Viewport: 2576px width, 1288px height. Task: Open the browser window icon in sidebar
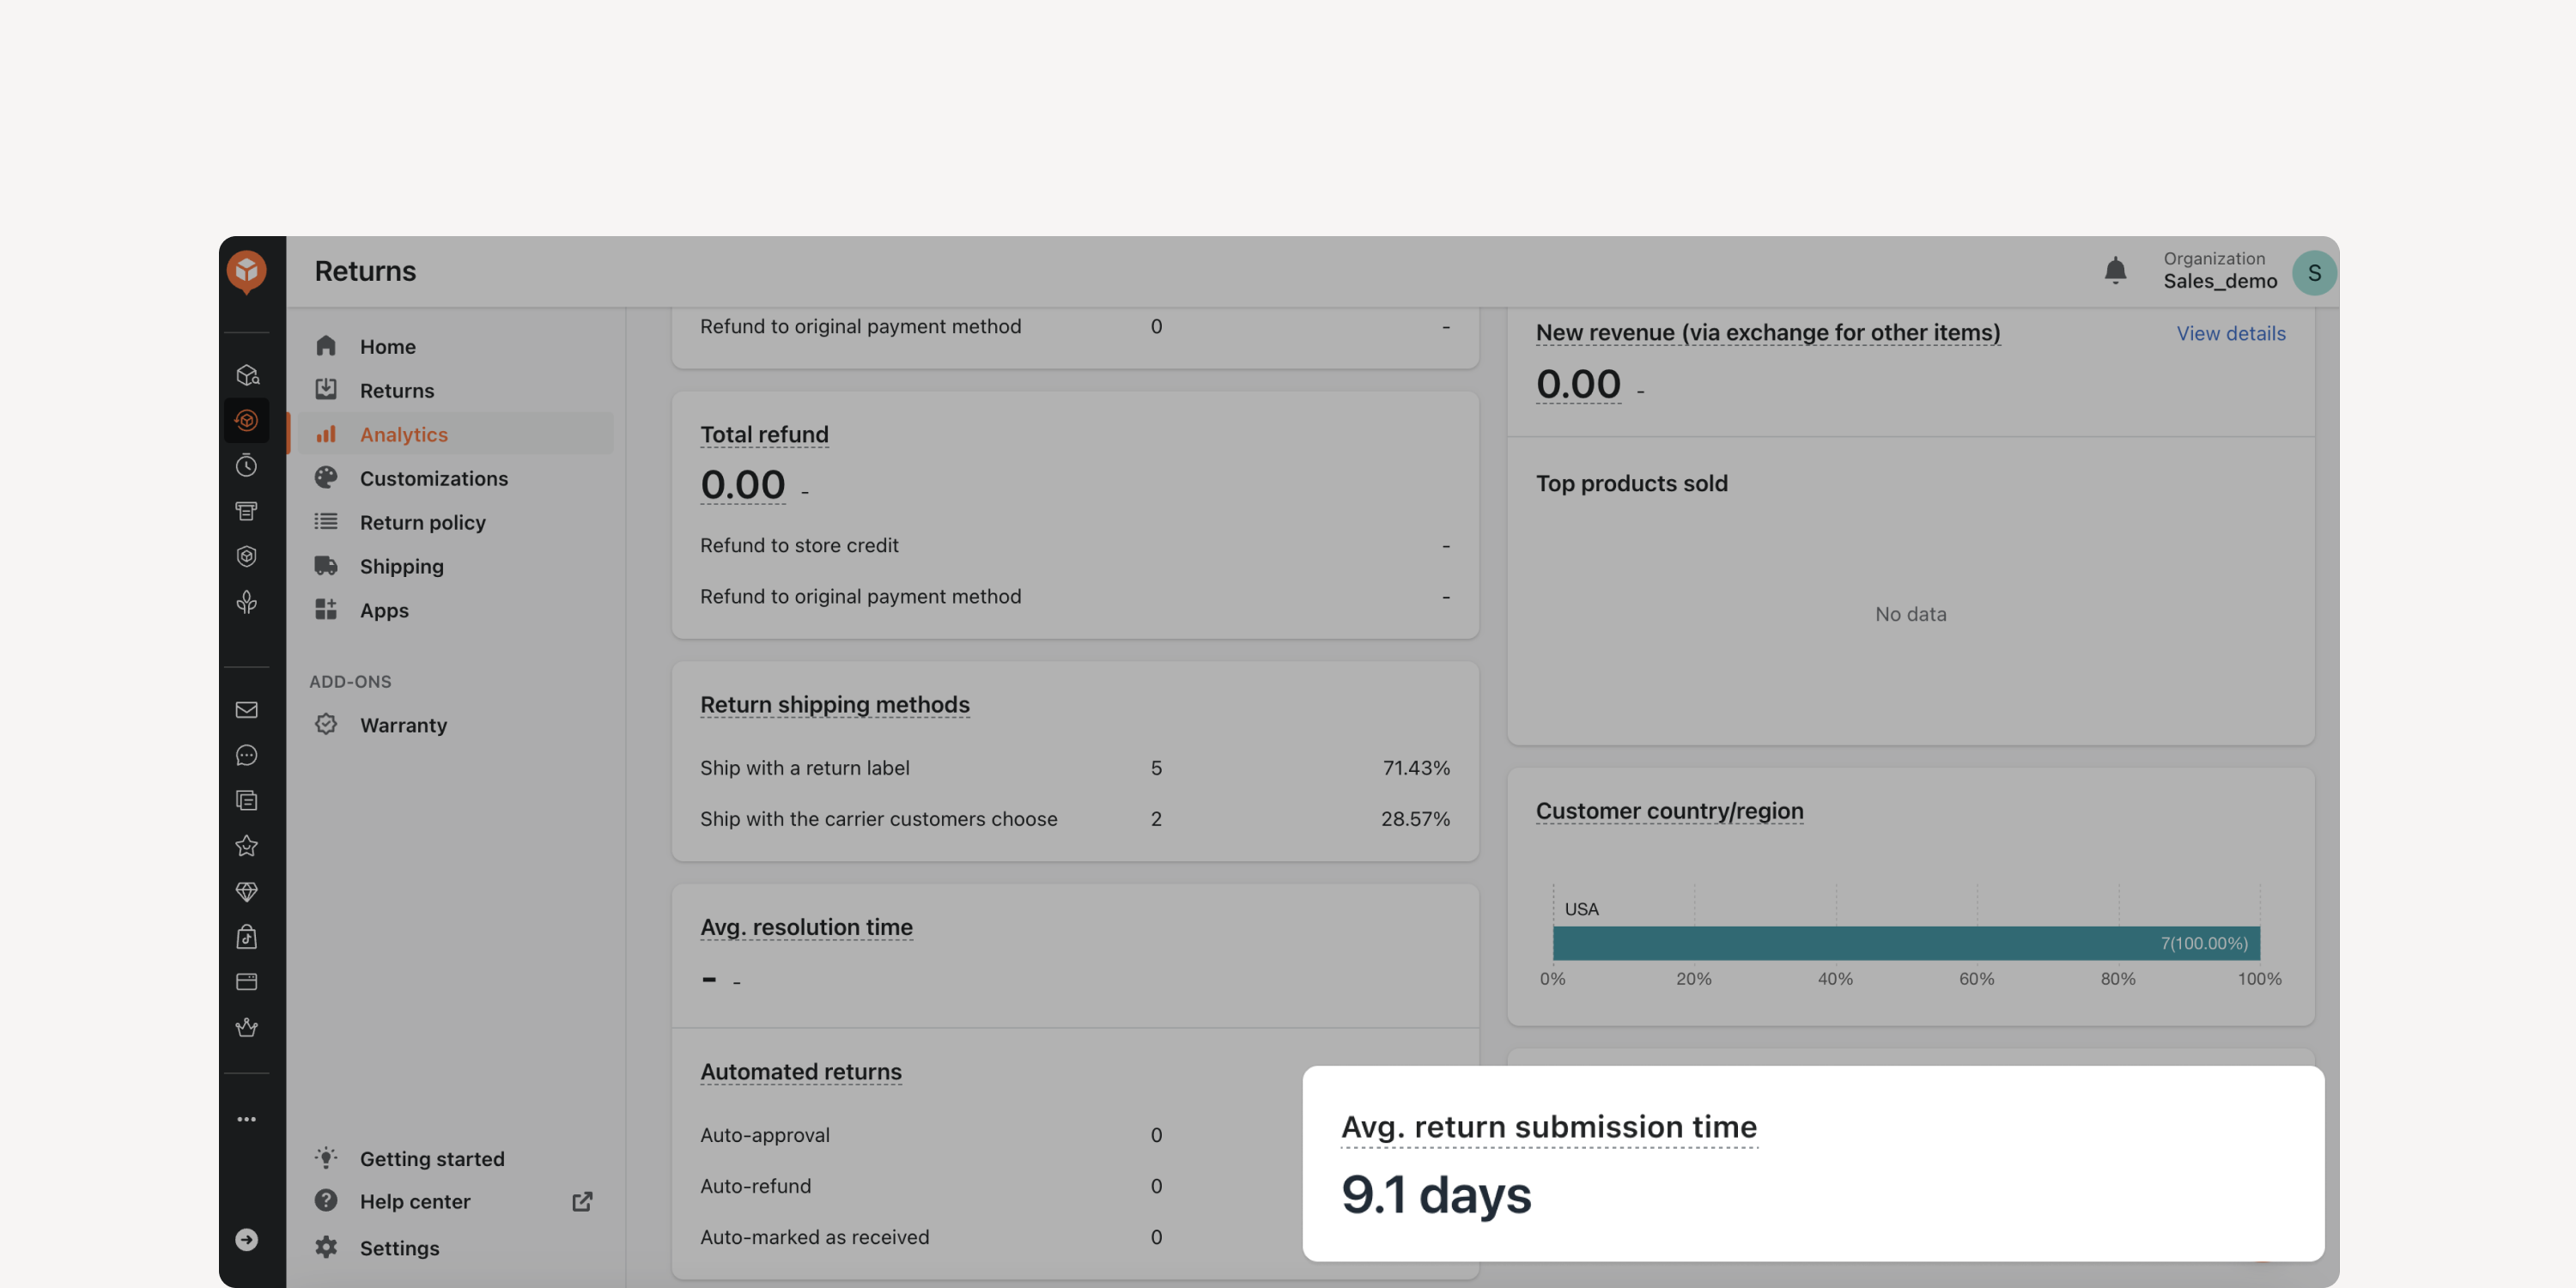pyautogui.click(x=246, y=982)
